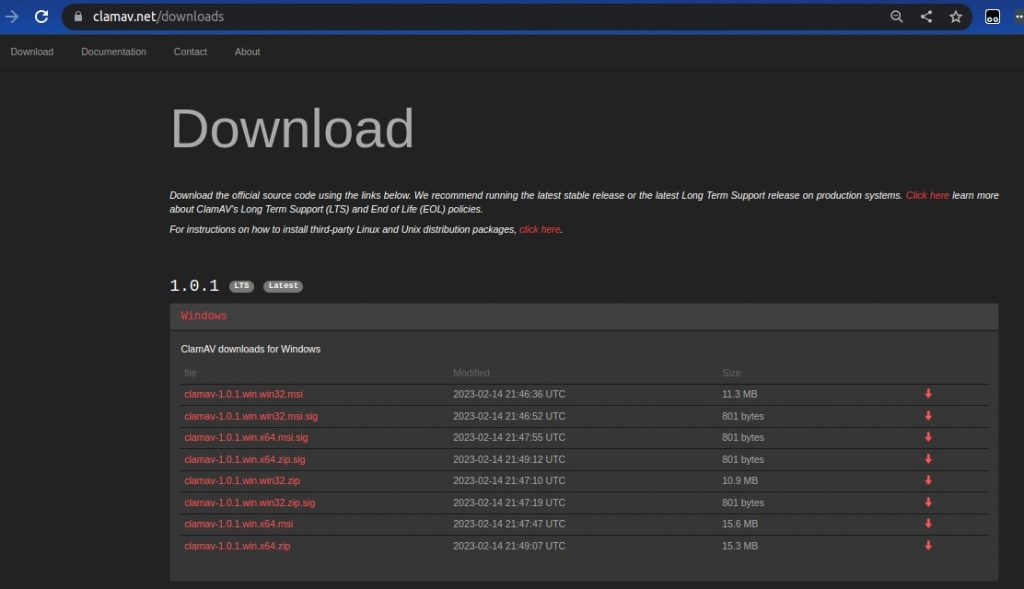
Task: Open the Documentation menu item
Action: point(113,51)
